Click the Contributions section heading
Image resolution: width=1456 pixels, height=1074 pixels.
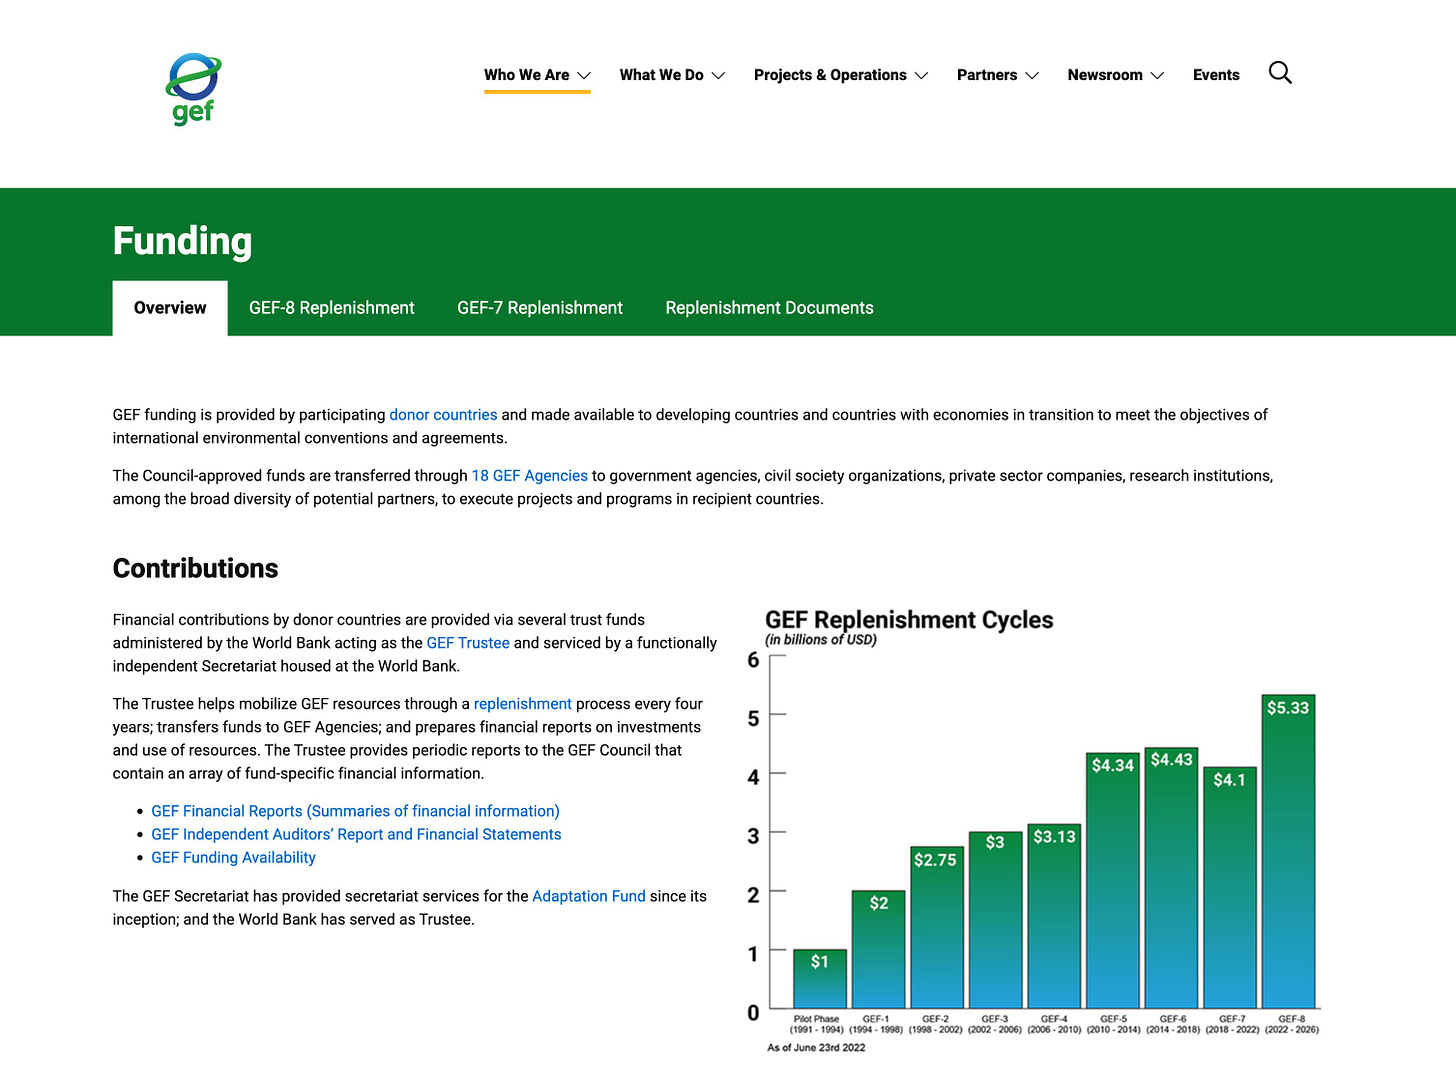[x=195, y=568]
